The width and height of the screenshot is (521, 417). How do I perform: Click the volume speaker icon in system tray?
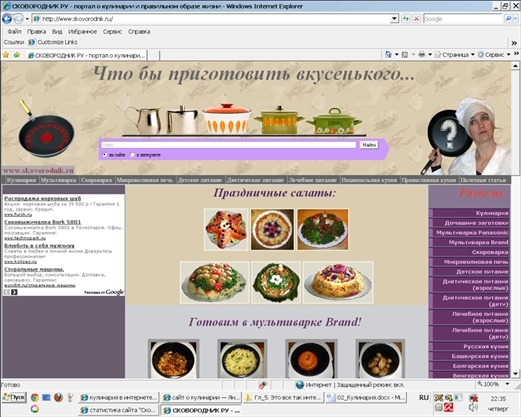tap(473, 407)
